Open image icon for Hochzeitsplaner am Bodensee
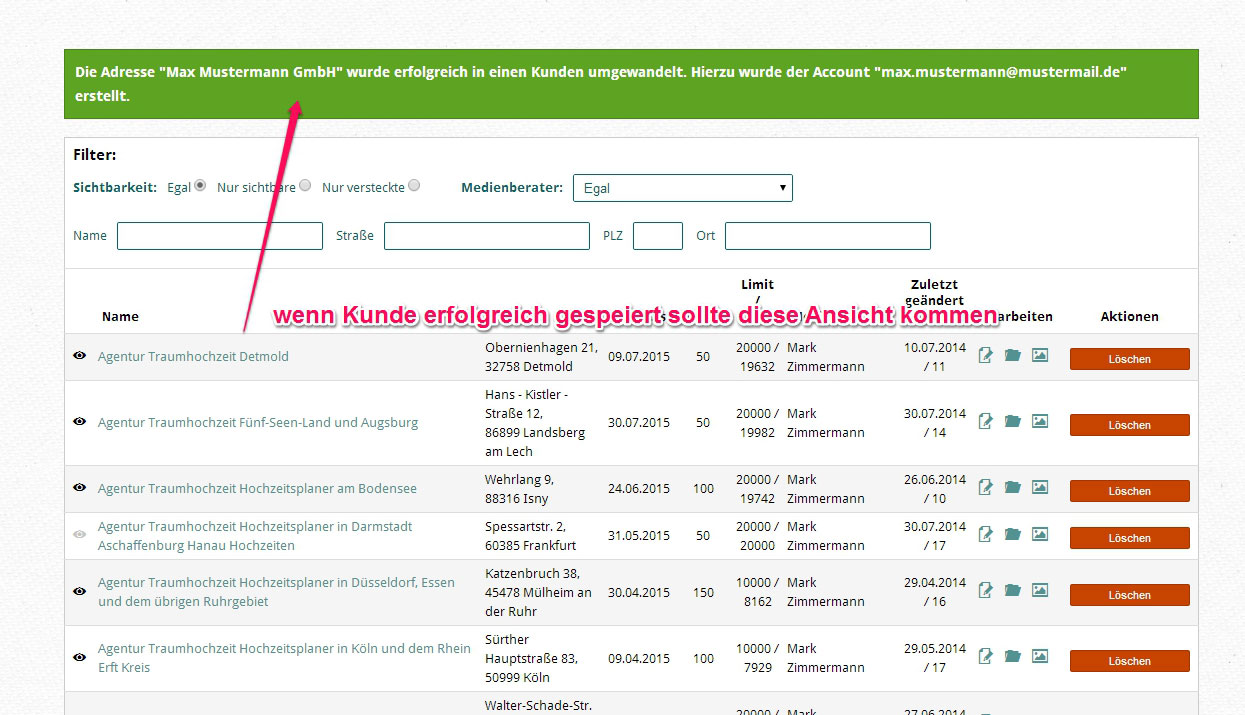Screen dimensions: 1245x715 point(1040,488)
